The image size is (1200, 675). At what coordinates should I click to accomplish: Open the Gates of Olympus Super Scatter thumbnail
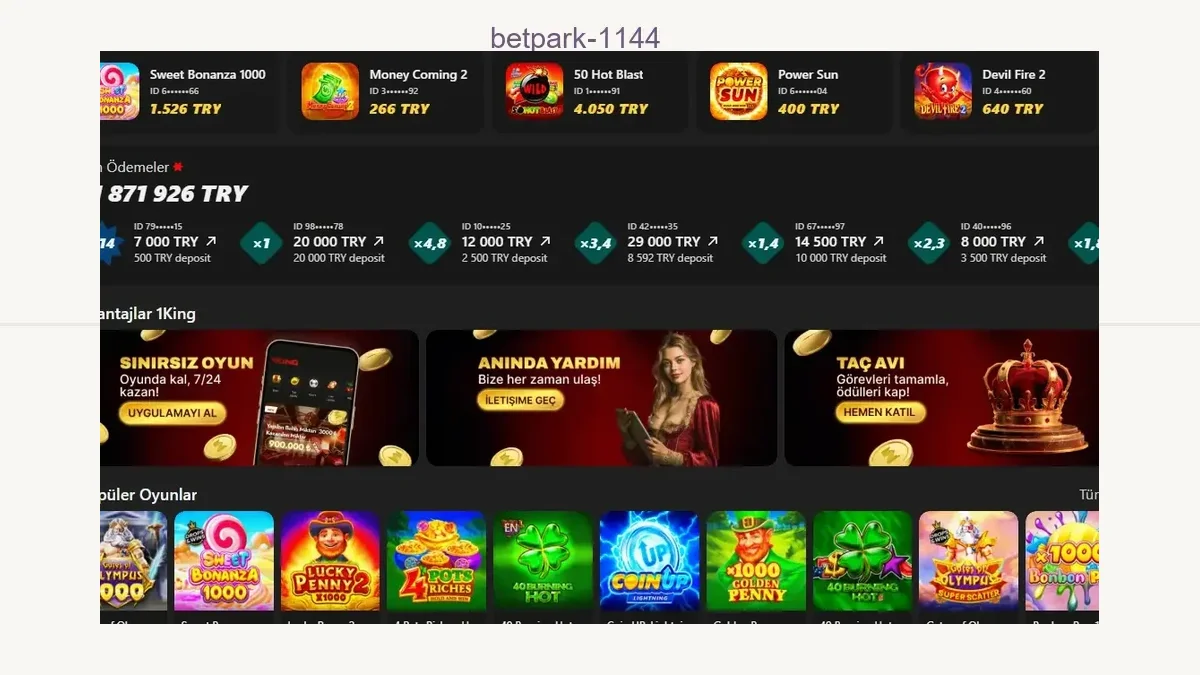coord(968,561)
